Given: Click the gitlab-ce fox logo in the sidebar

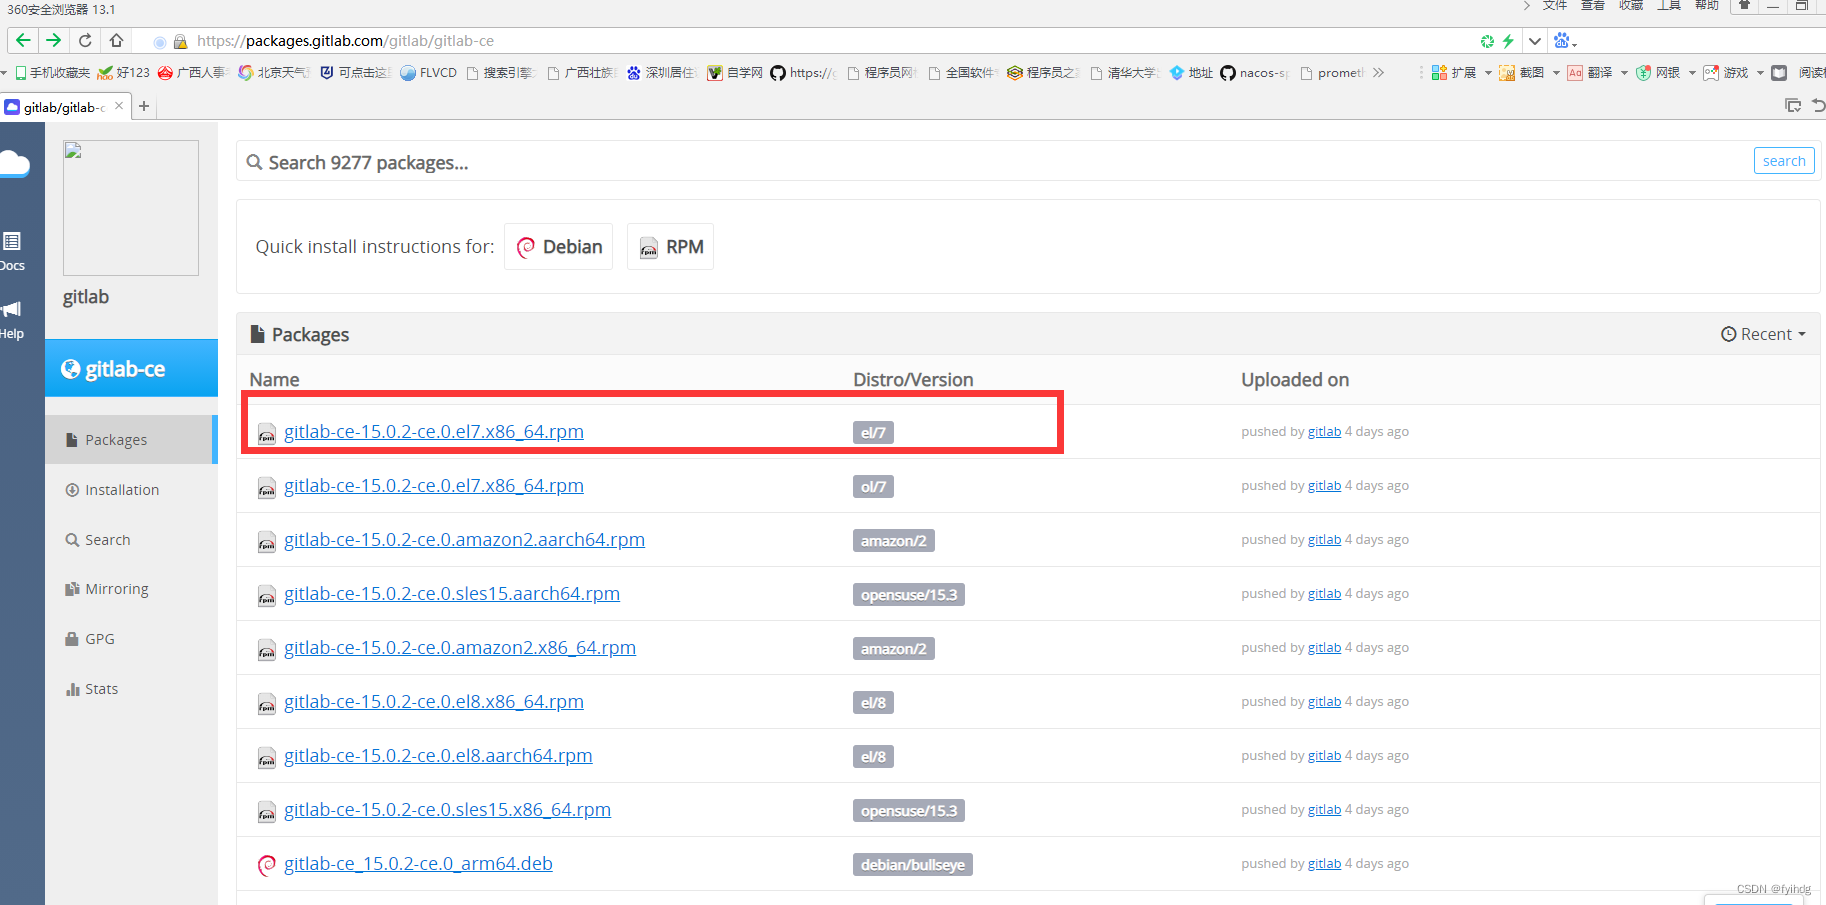Looking at the screenshot, I should click(x=71, y=368).
